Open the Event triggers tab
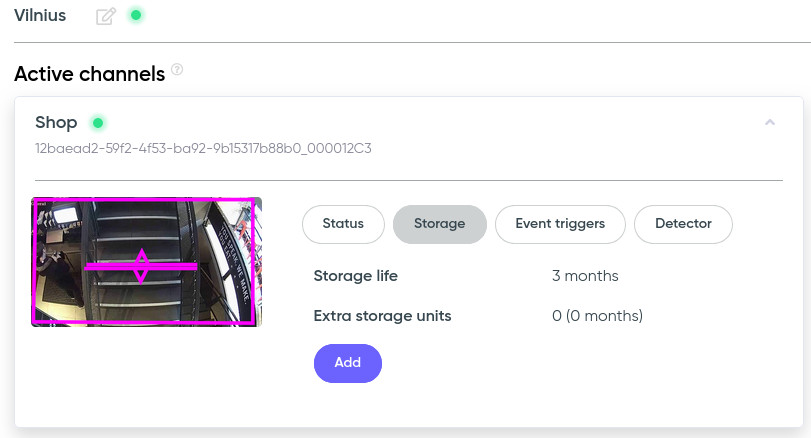The height and width of the screenshot is (438, 811). pos(560,224)
